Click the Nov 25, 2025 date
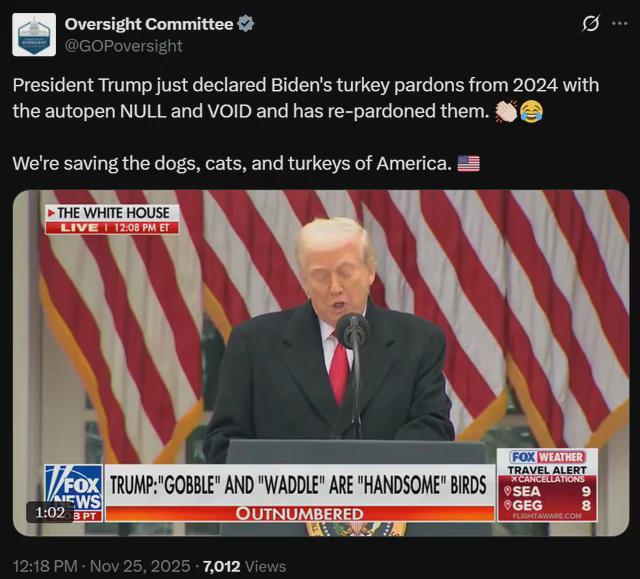 tap(140, 566)
